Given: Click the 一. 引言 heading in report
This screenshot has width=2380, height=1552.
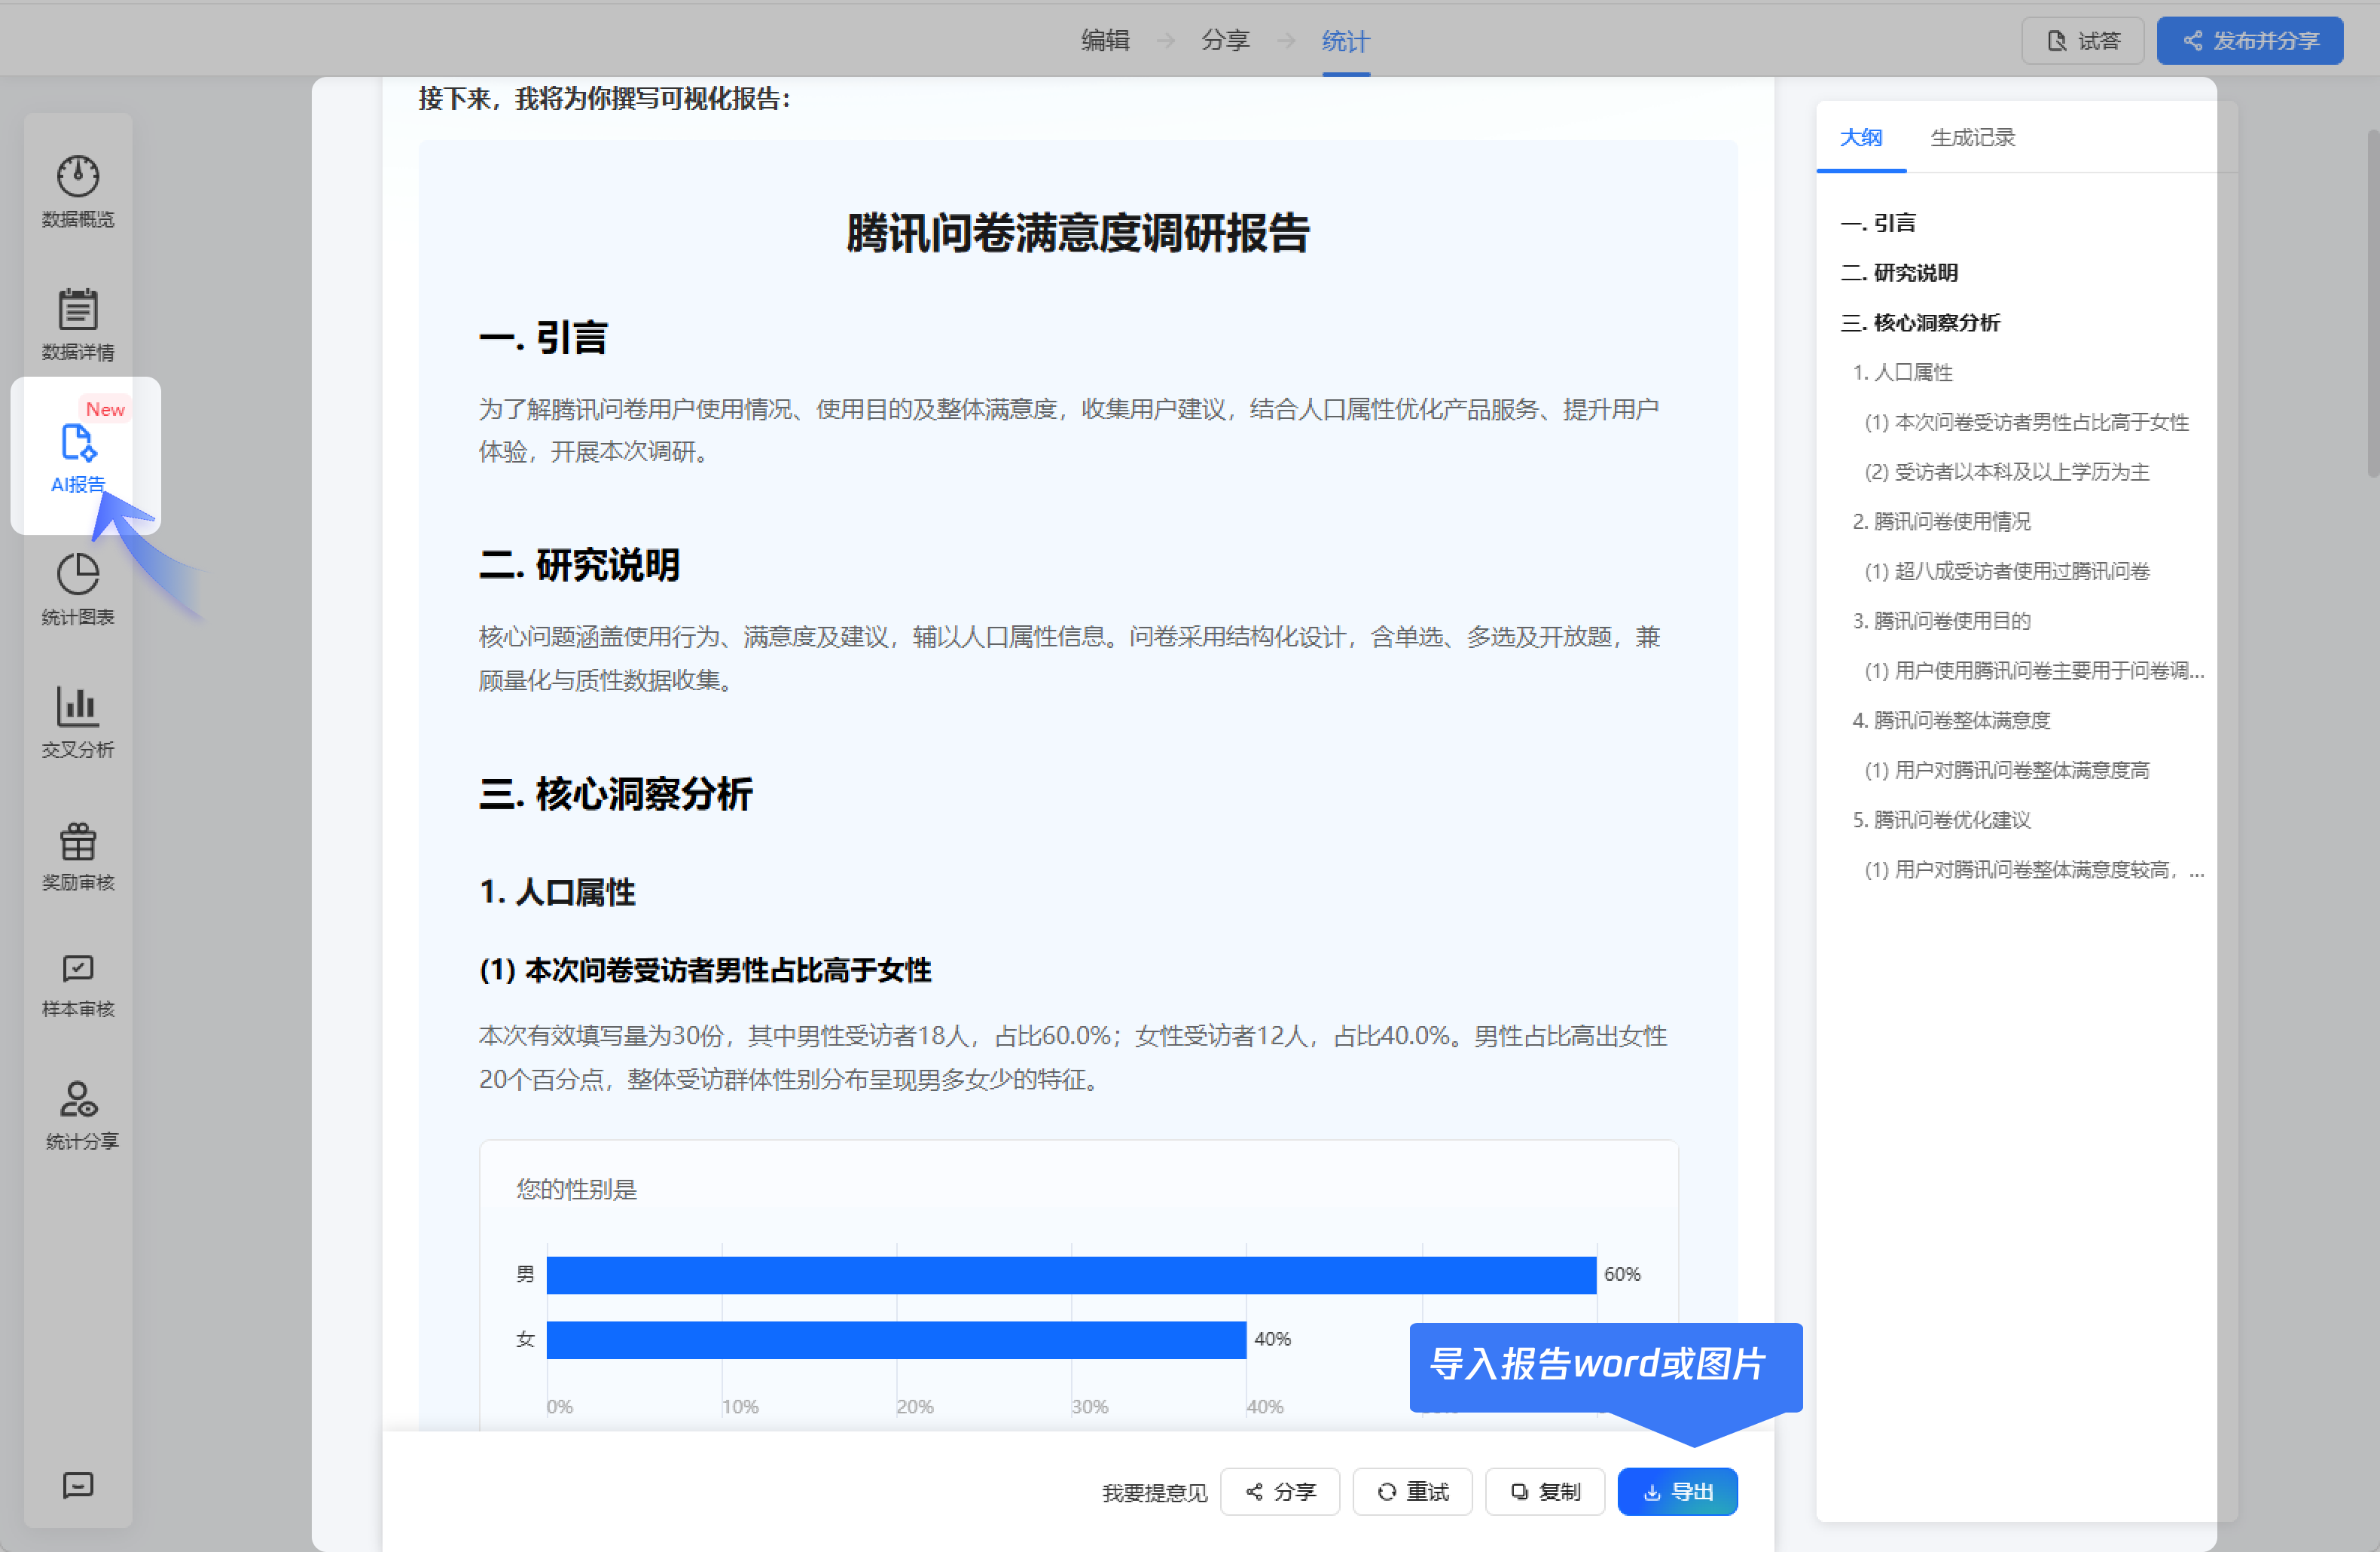Looking at the screenshot, I should tap(543, 338).
